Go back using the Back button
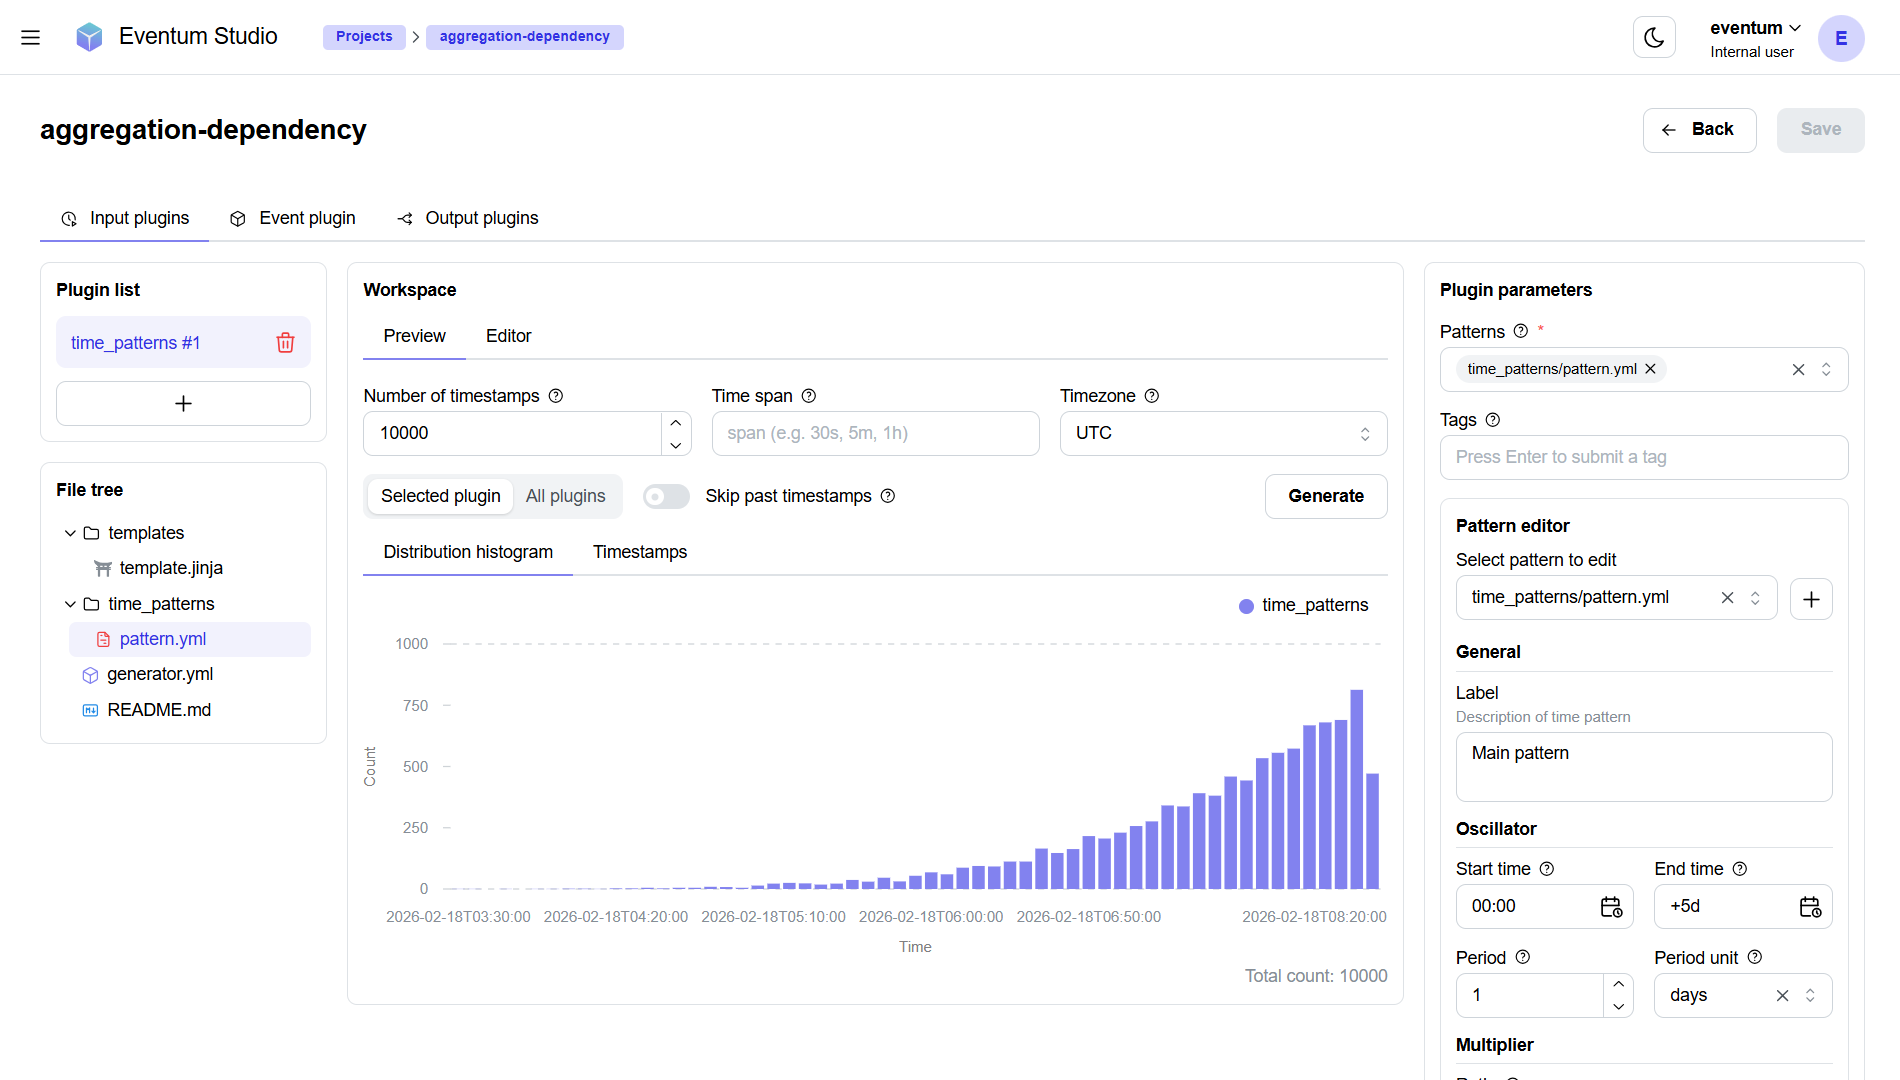Screen dimensions: 1900x1080 click(x=1698, y=130)
